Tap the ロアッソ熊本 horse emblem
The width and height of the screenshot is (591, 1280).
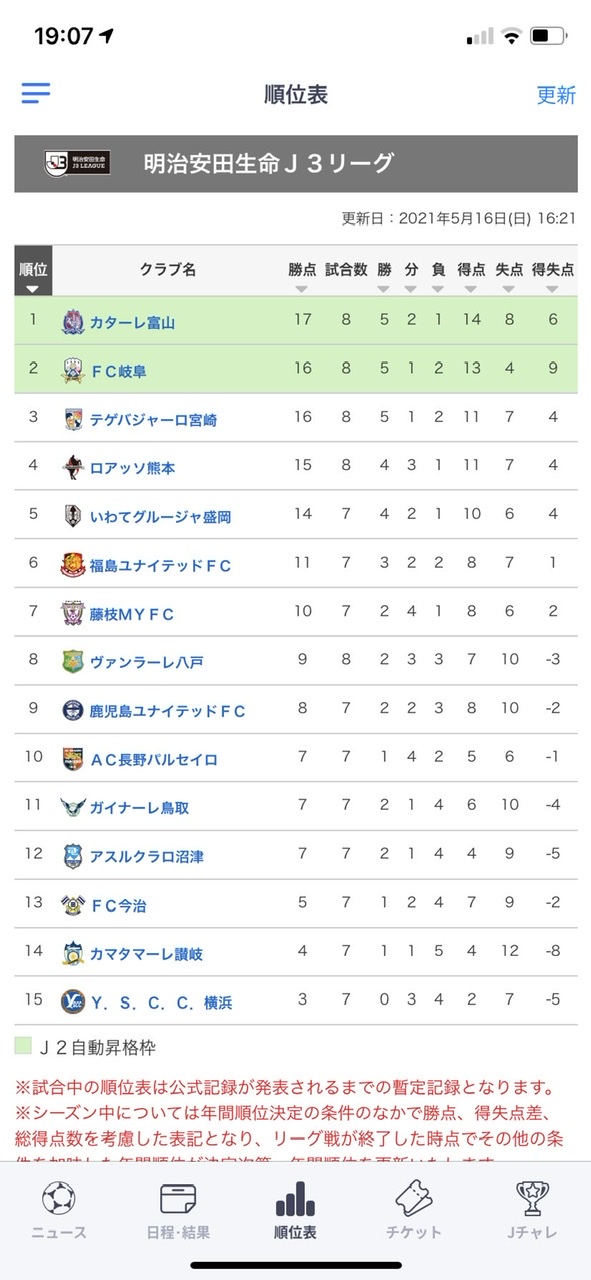click(x=74, y=467)
